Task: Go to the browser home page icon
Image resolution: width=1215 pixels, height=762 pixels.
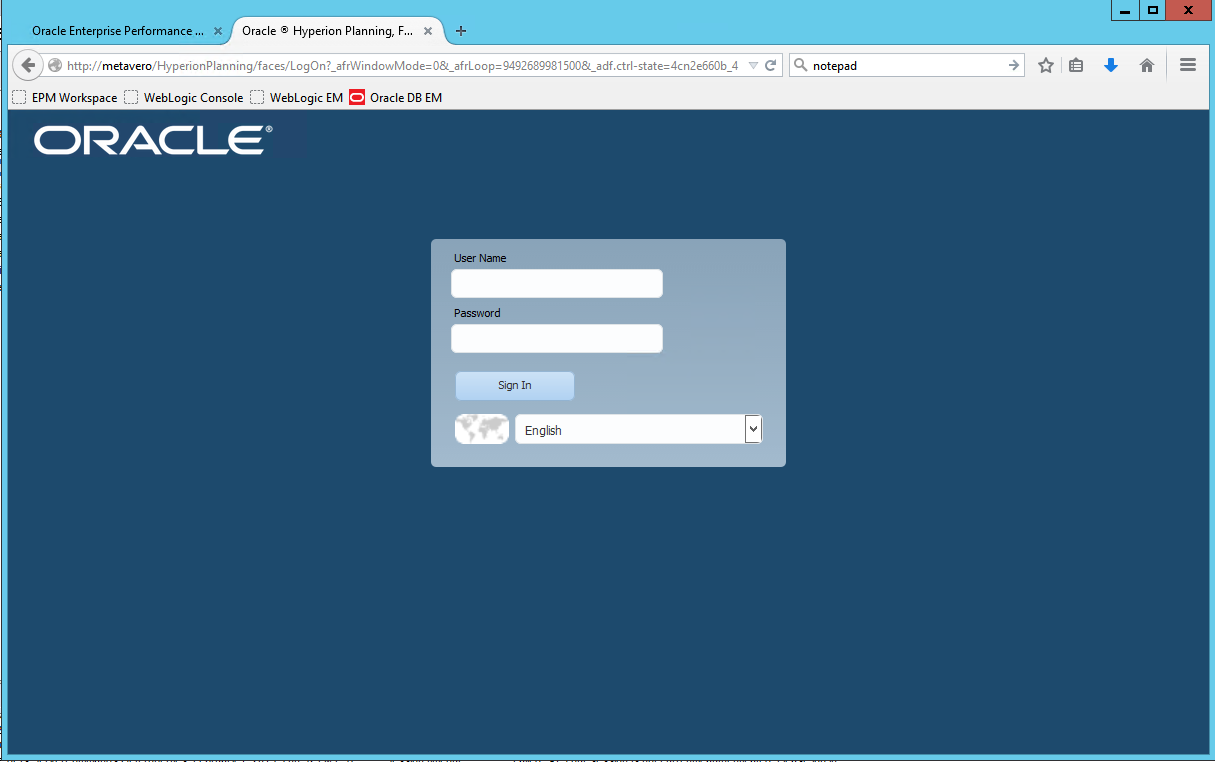Action: pos(1147,65)
